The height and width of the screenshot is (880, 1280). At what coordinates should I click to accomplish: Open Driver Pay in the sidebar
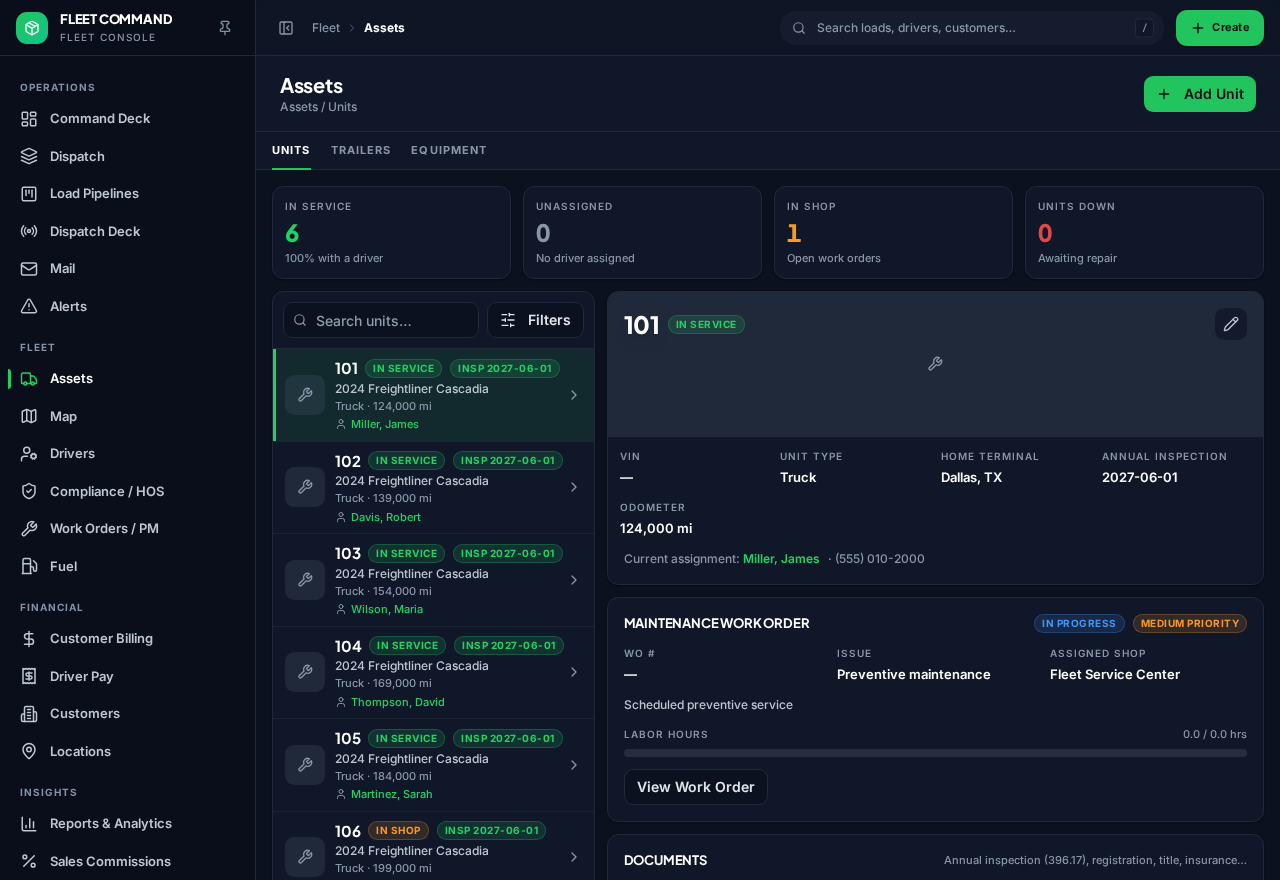coord(128,676)
